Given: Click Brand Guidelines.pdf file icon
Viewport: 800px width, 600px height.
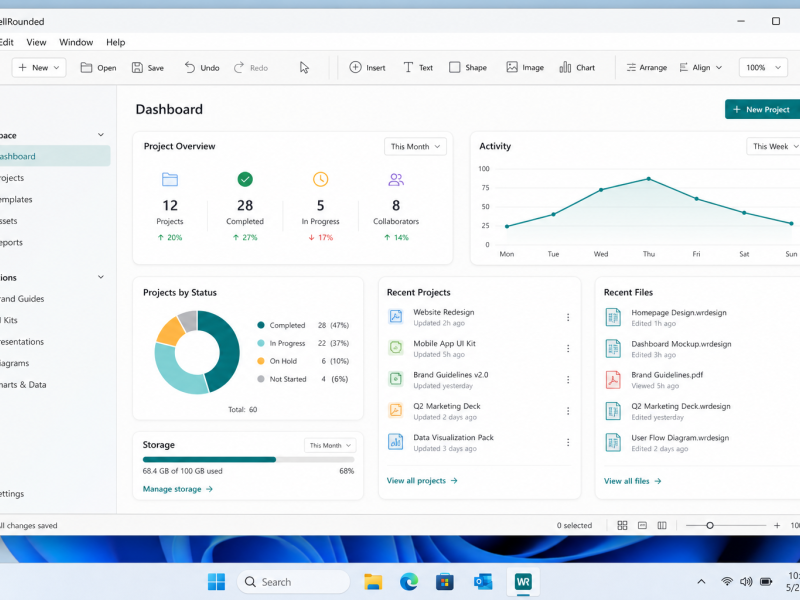Looking at the screenshot, I should (x=613, y=380).
